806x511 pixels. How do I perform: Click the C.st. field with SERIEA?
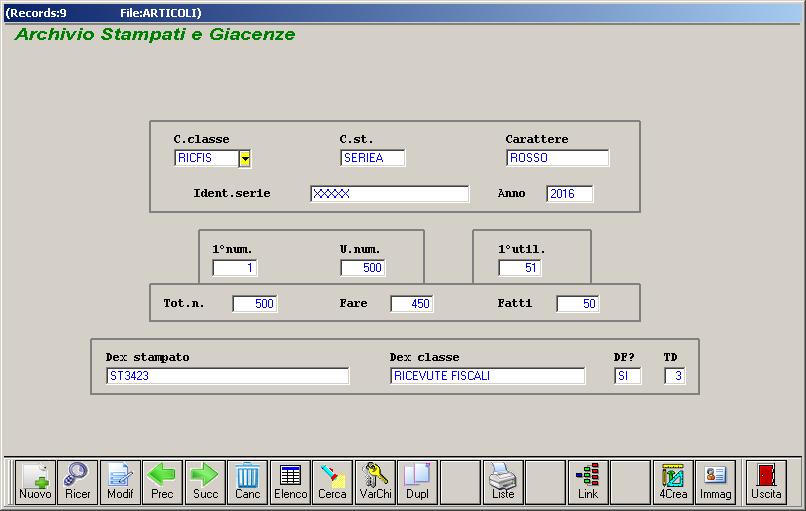[x=373, y=158]
